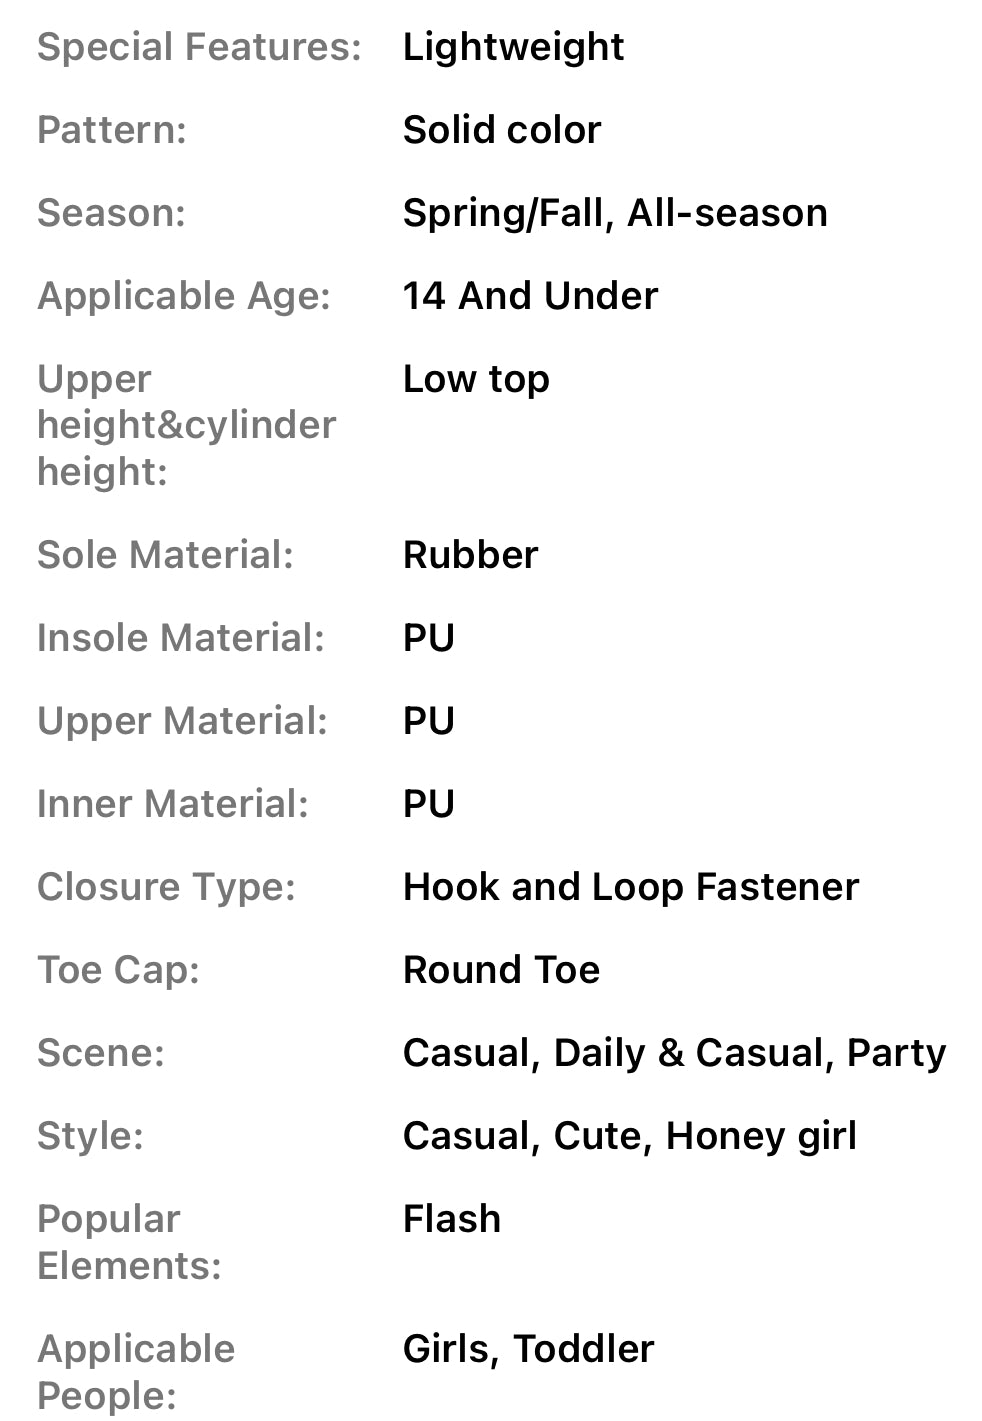Viewport: 982px width, 1421px height.
Task: Select the 'Applicable People:' label
Action: pyautogui.click(x=136, y=1372)
